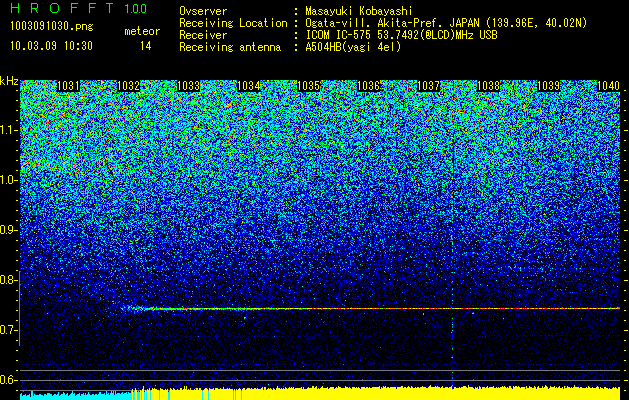Click the filename 1003091030.png
Viewport: 629px width, 400px height.
pyautogui.click(x=52, y=27)
